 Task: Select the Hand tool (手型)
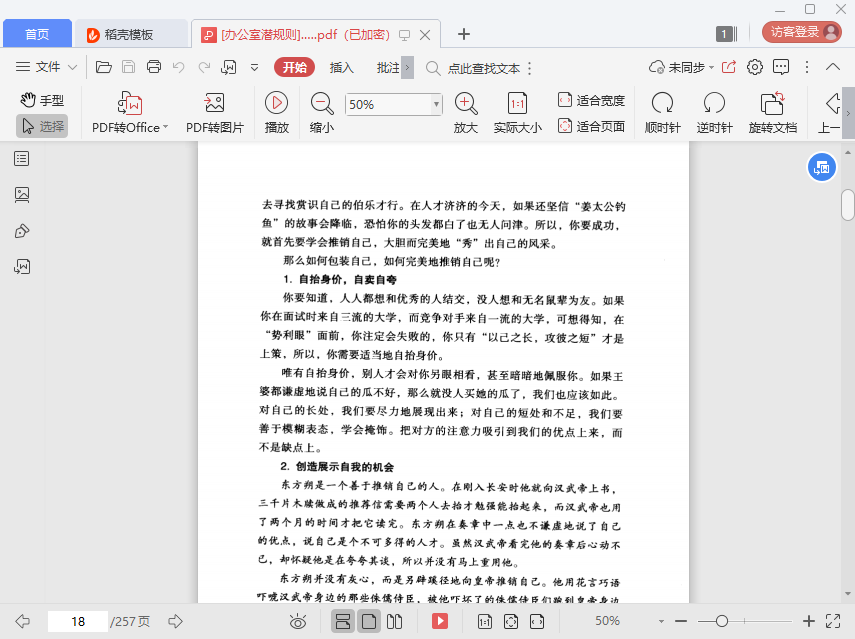click(43, 100)
